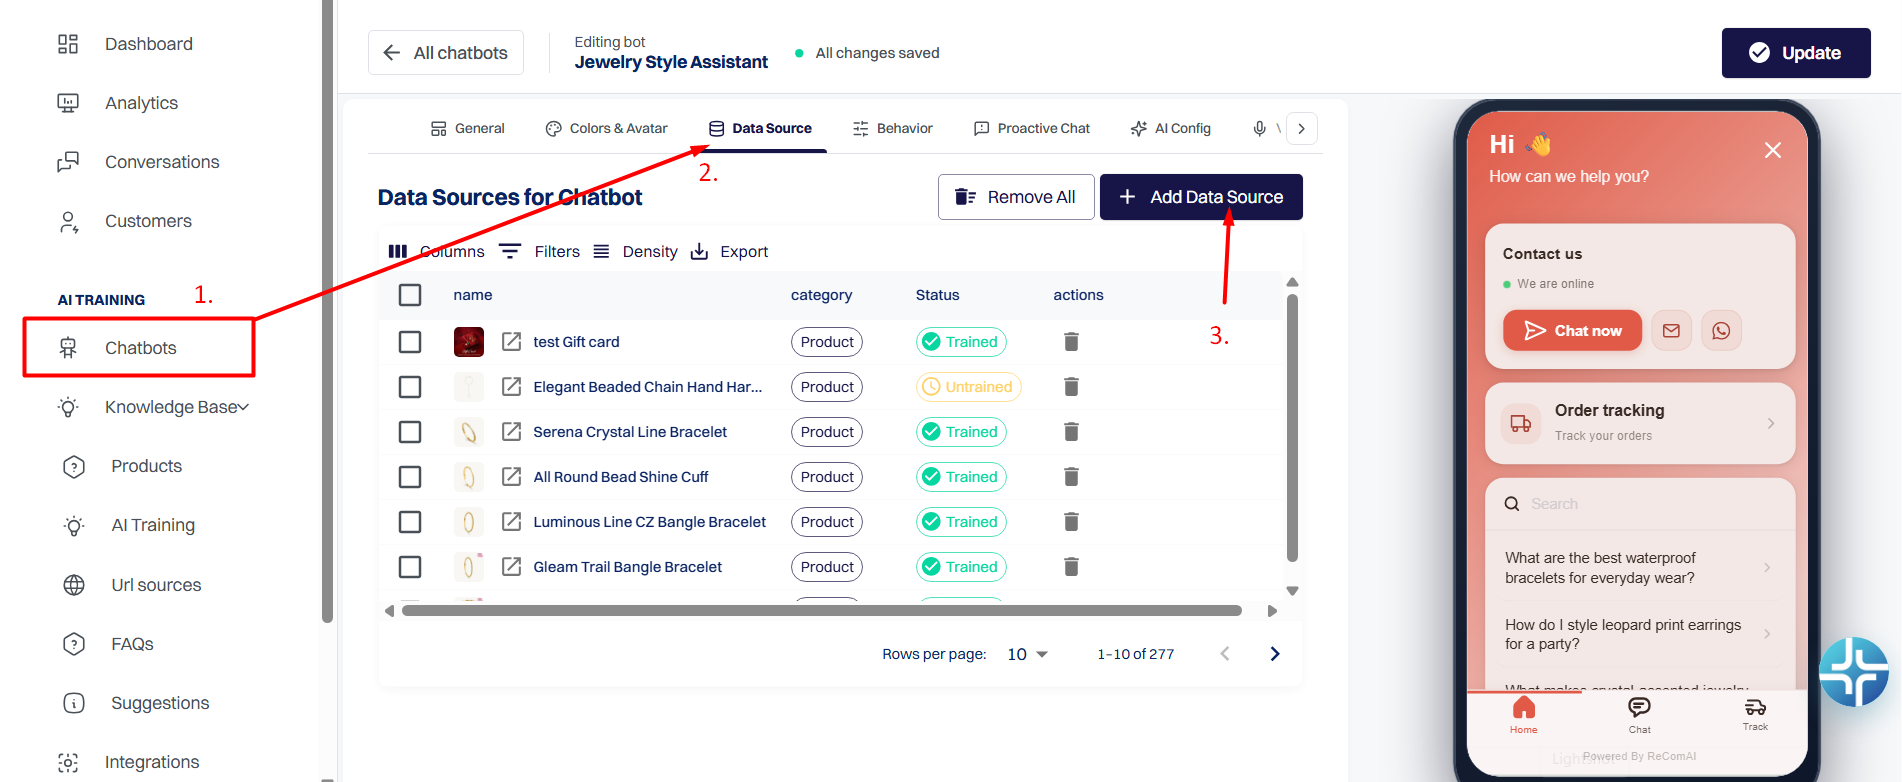
Task: Open Integrations in the sidebar
Action: [128, 762]
